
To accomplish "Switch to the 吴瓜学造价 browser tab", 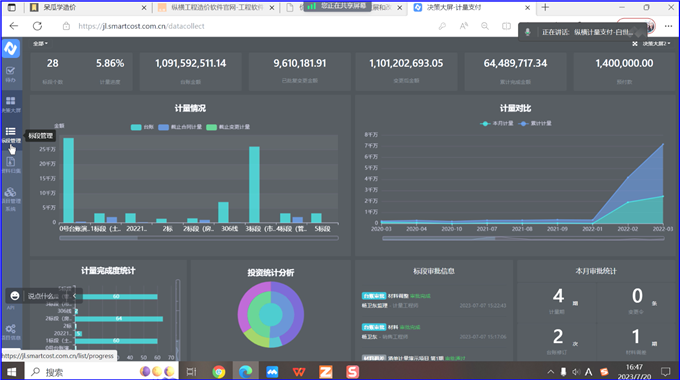I will point(89,8).
